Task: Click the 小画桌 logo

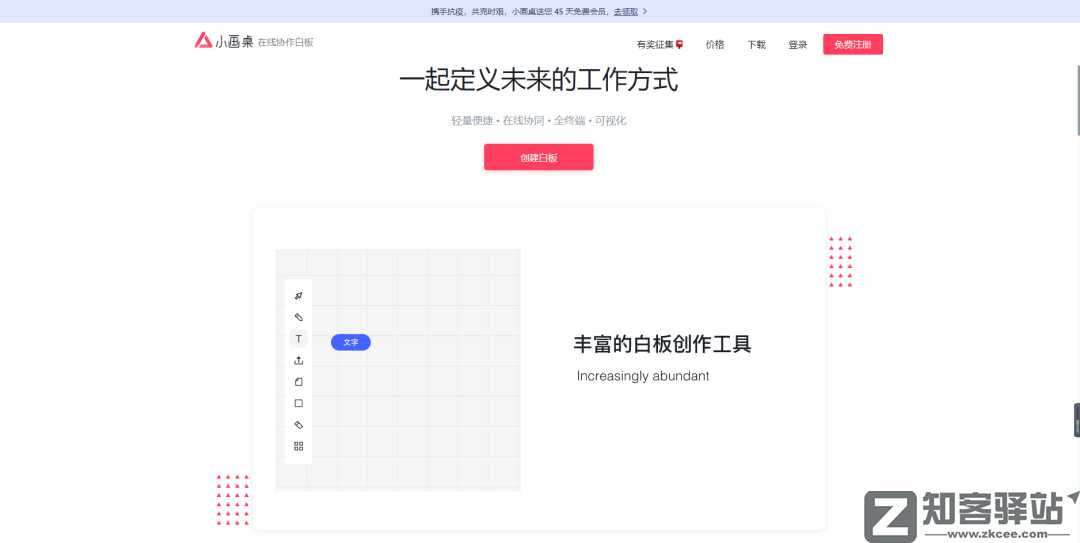Action: coord(224,41)
